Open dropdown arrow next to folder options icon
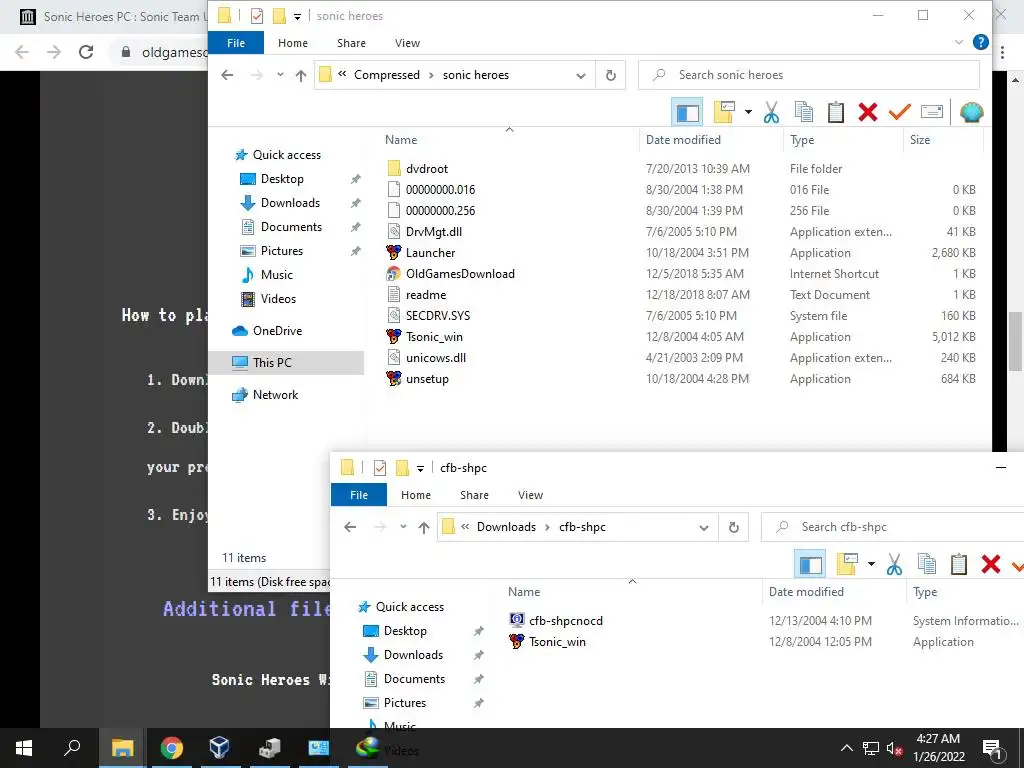 point(748,112)
